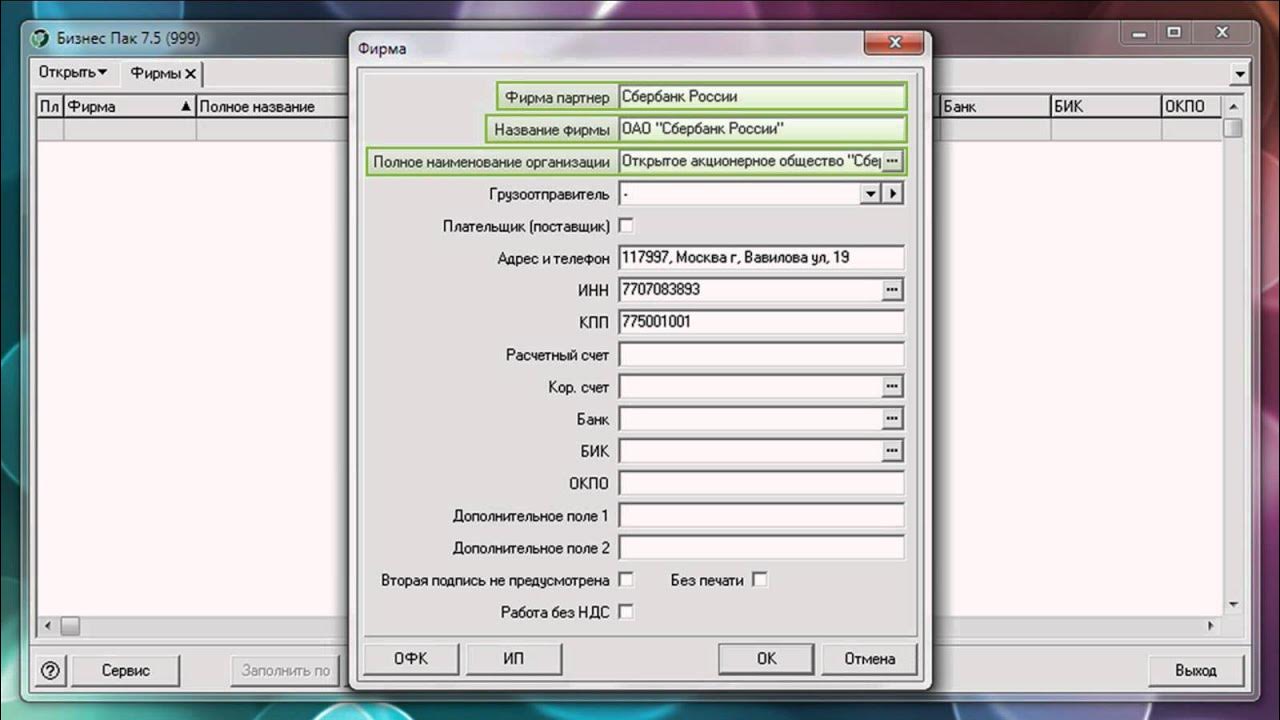Click the horizontal scrollbar right arrow
The image size is (1280, 720).
click(1212, 626)
